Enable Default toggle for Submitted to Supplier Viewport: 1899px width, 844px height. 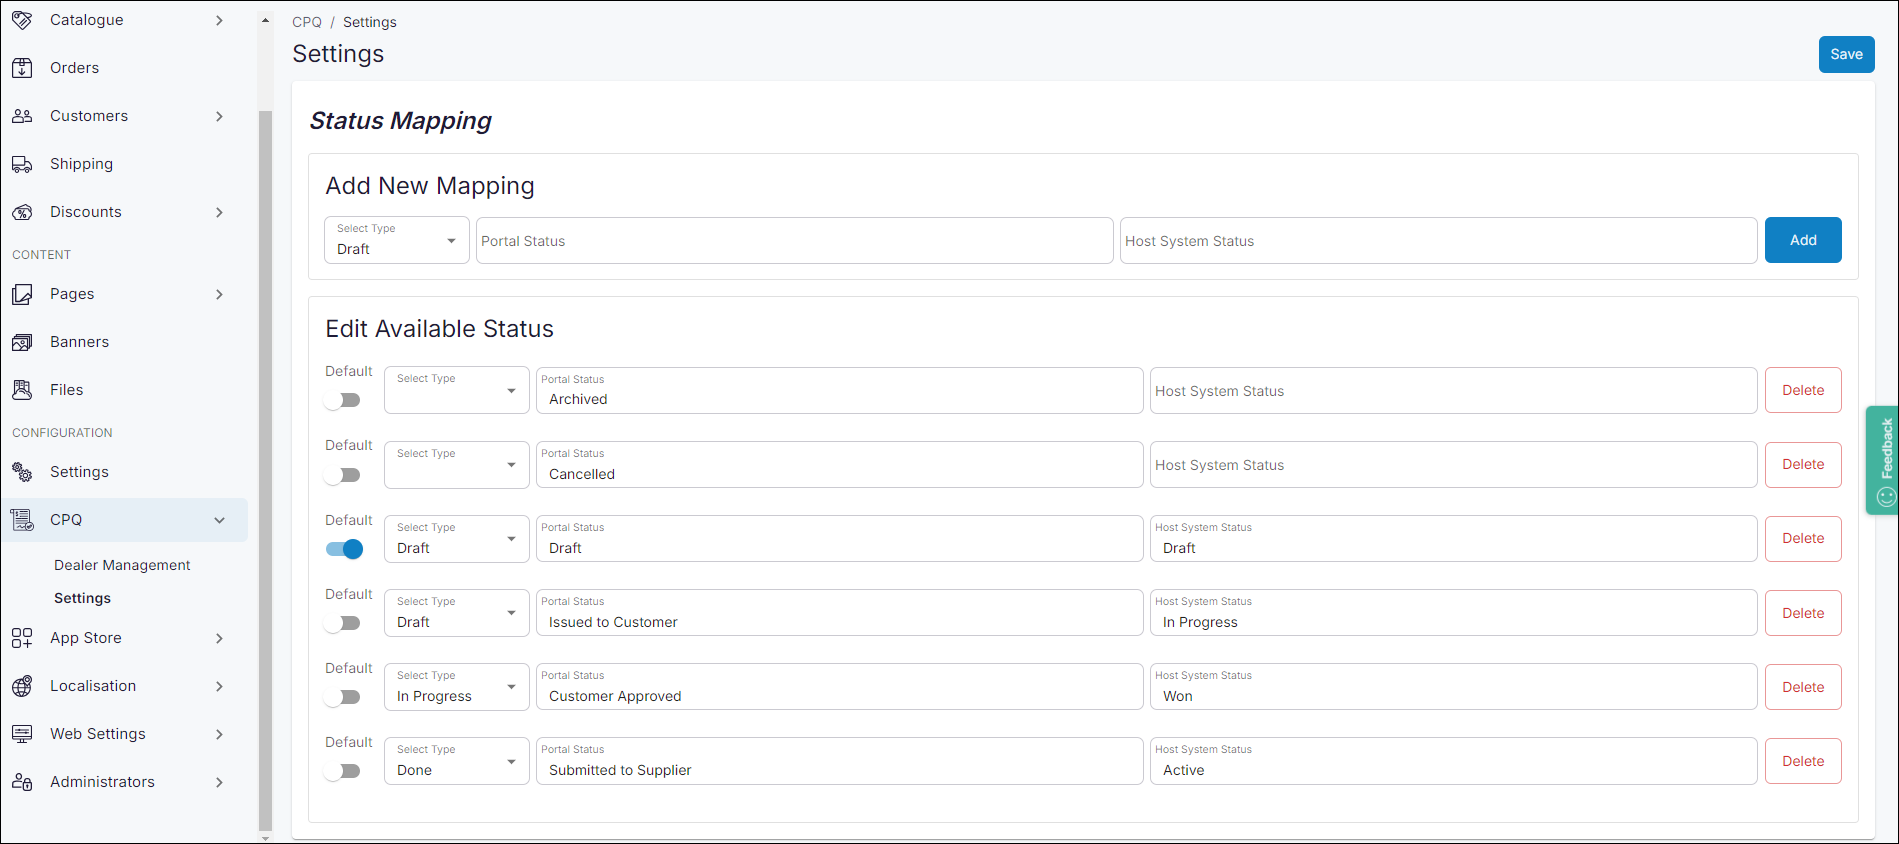pyautogui.click(x=343, y=771)
